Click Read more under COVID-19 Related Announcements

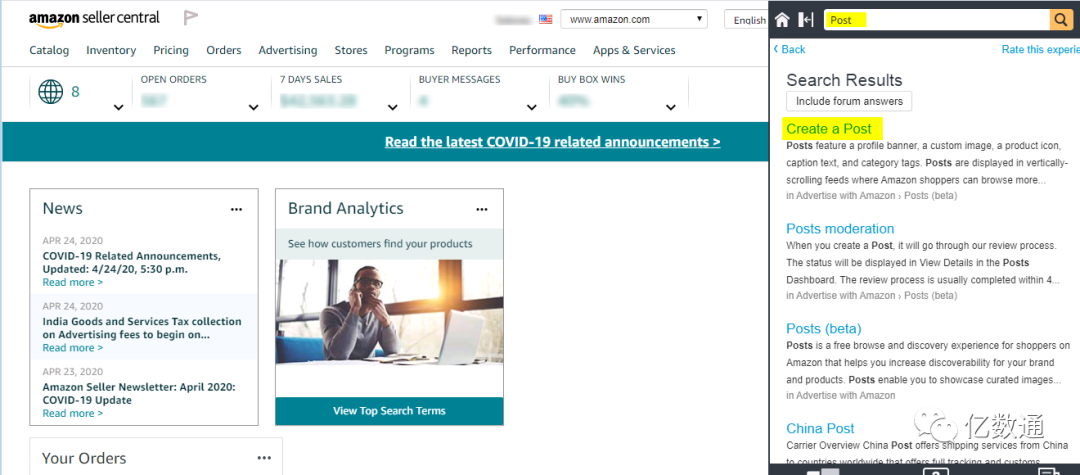73,282
